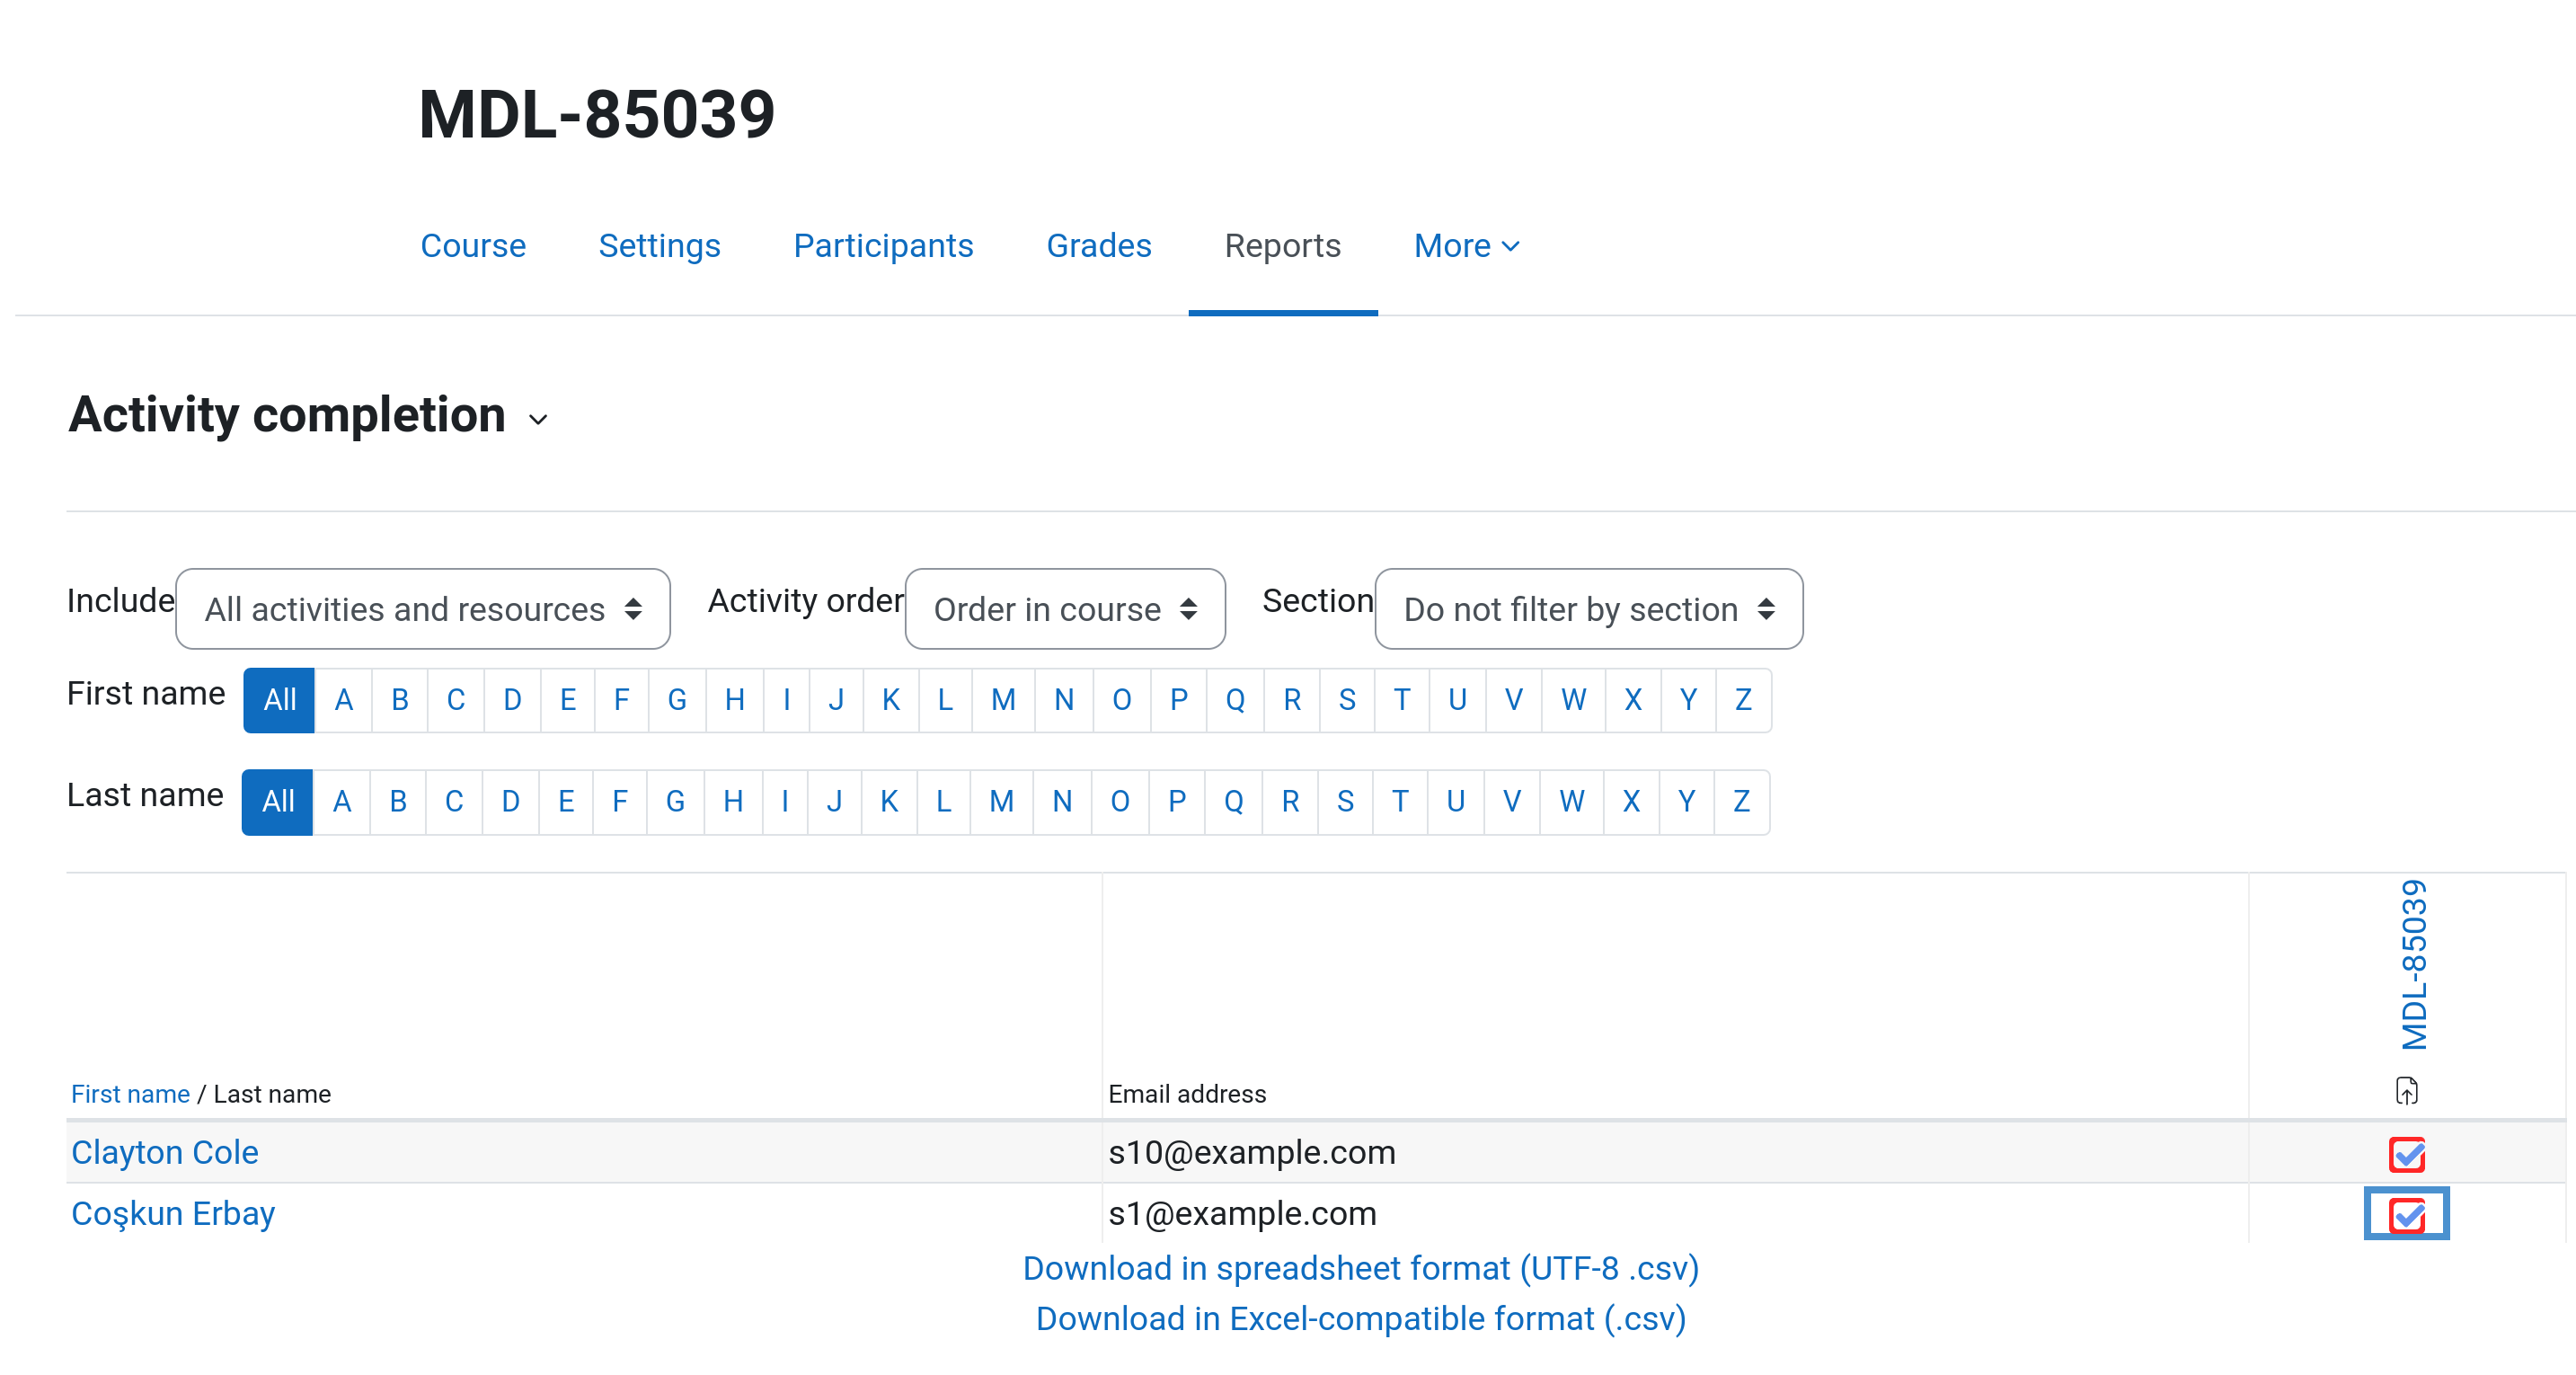
Task: Click the Email address column header
Action: [1187, 1094]
